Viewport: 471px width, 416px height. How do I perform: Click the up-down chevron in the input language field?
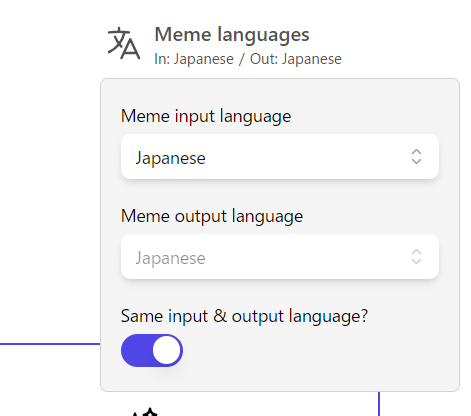(x=416, y=157)
